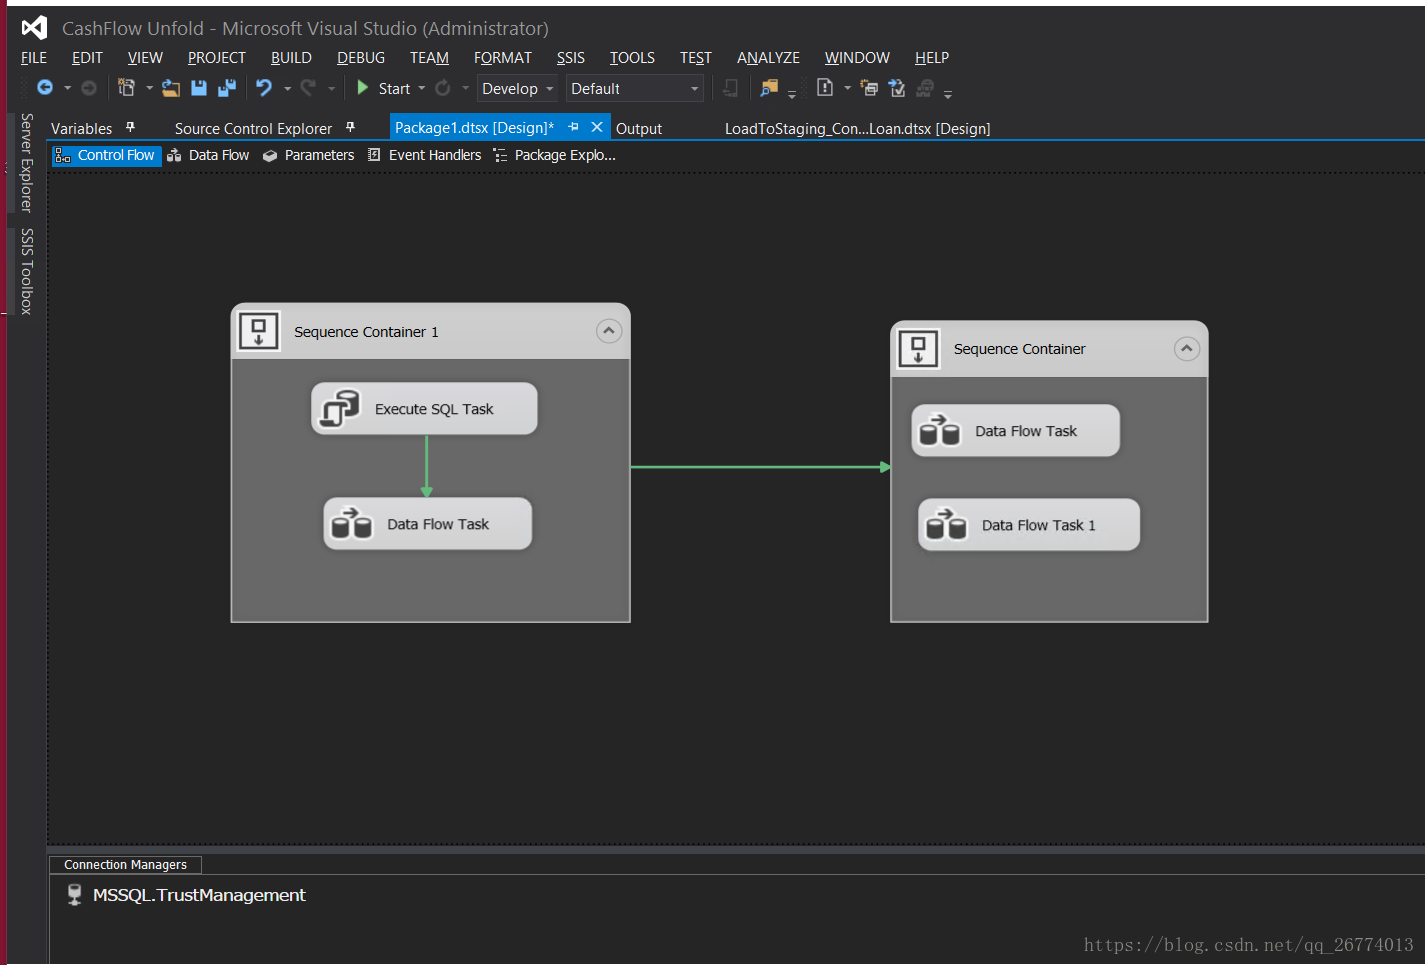The height and width of the screenshot is (965, 1425).
Task: Open the Start button dropdown arrow
Action: (422, 88)
